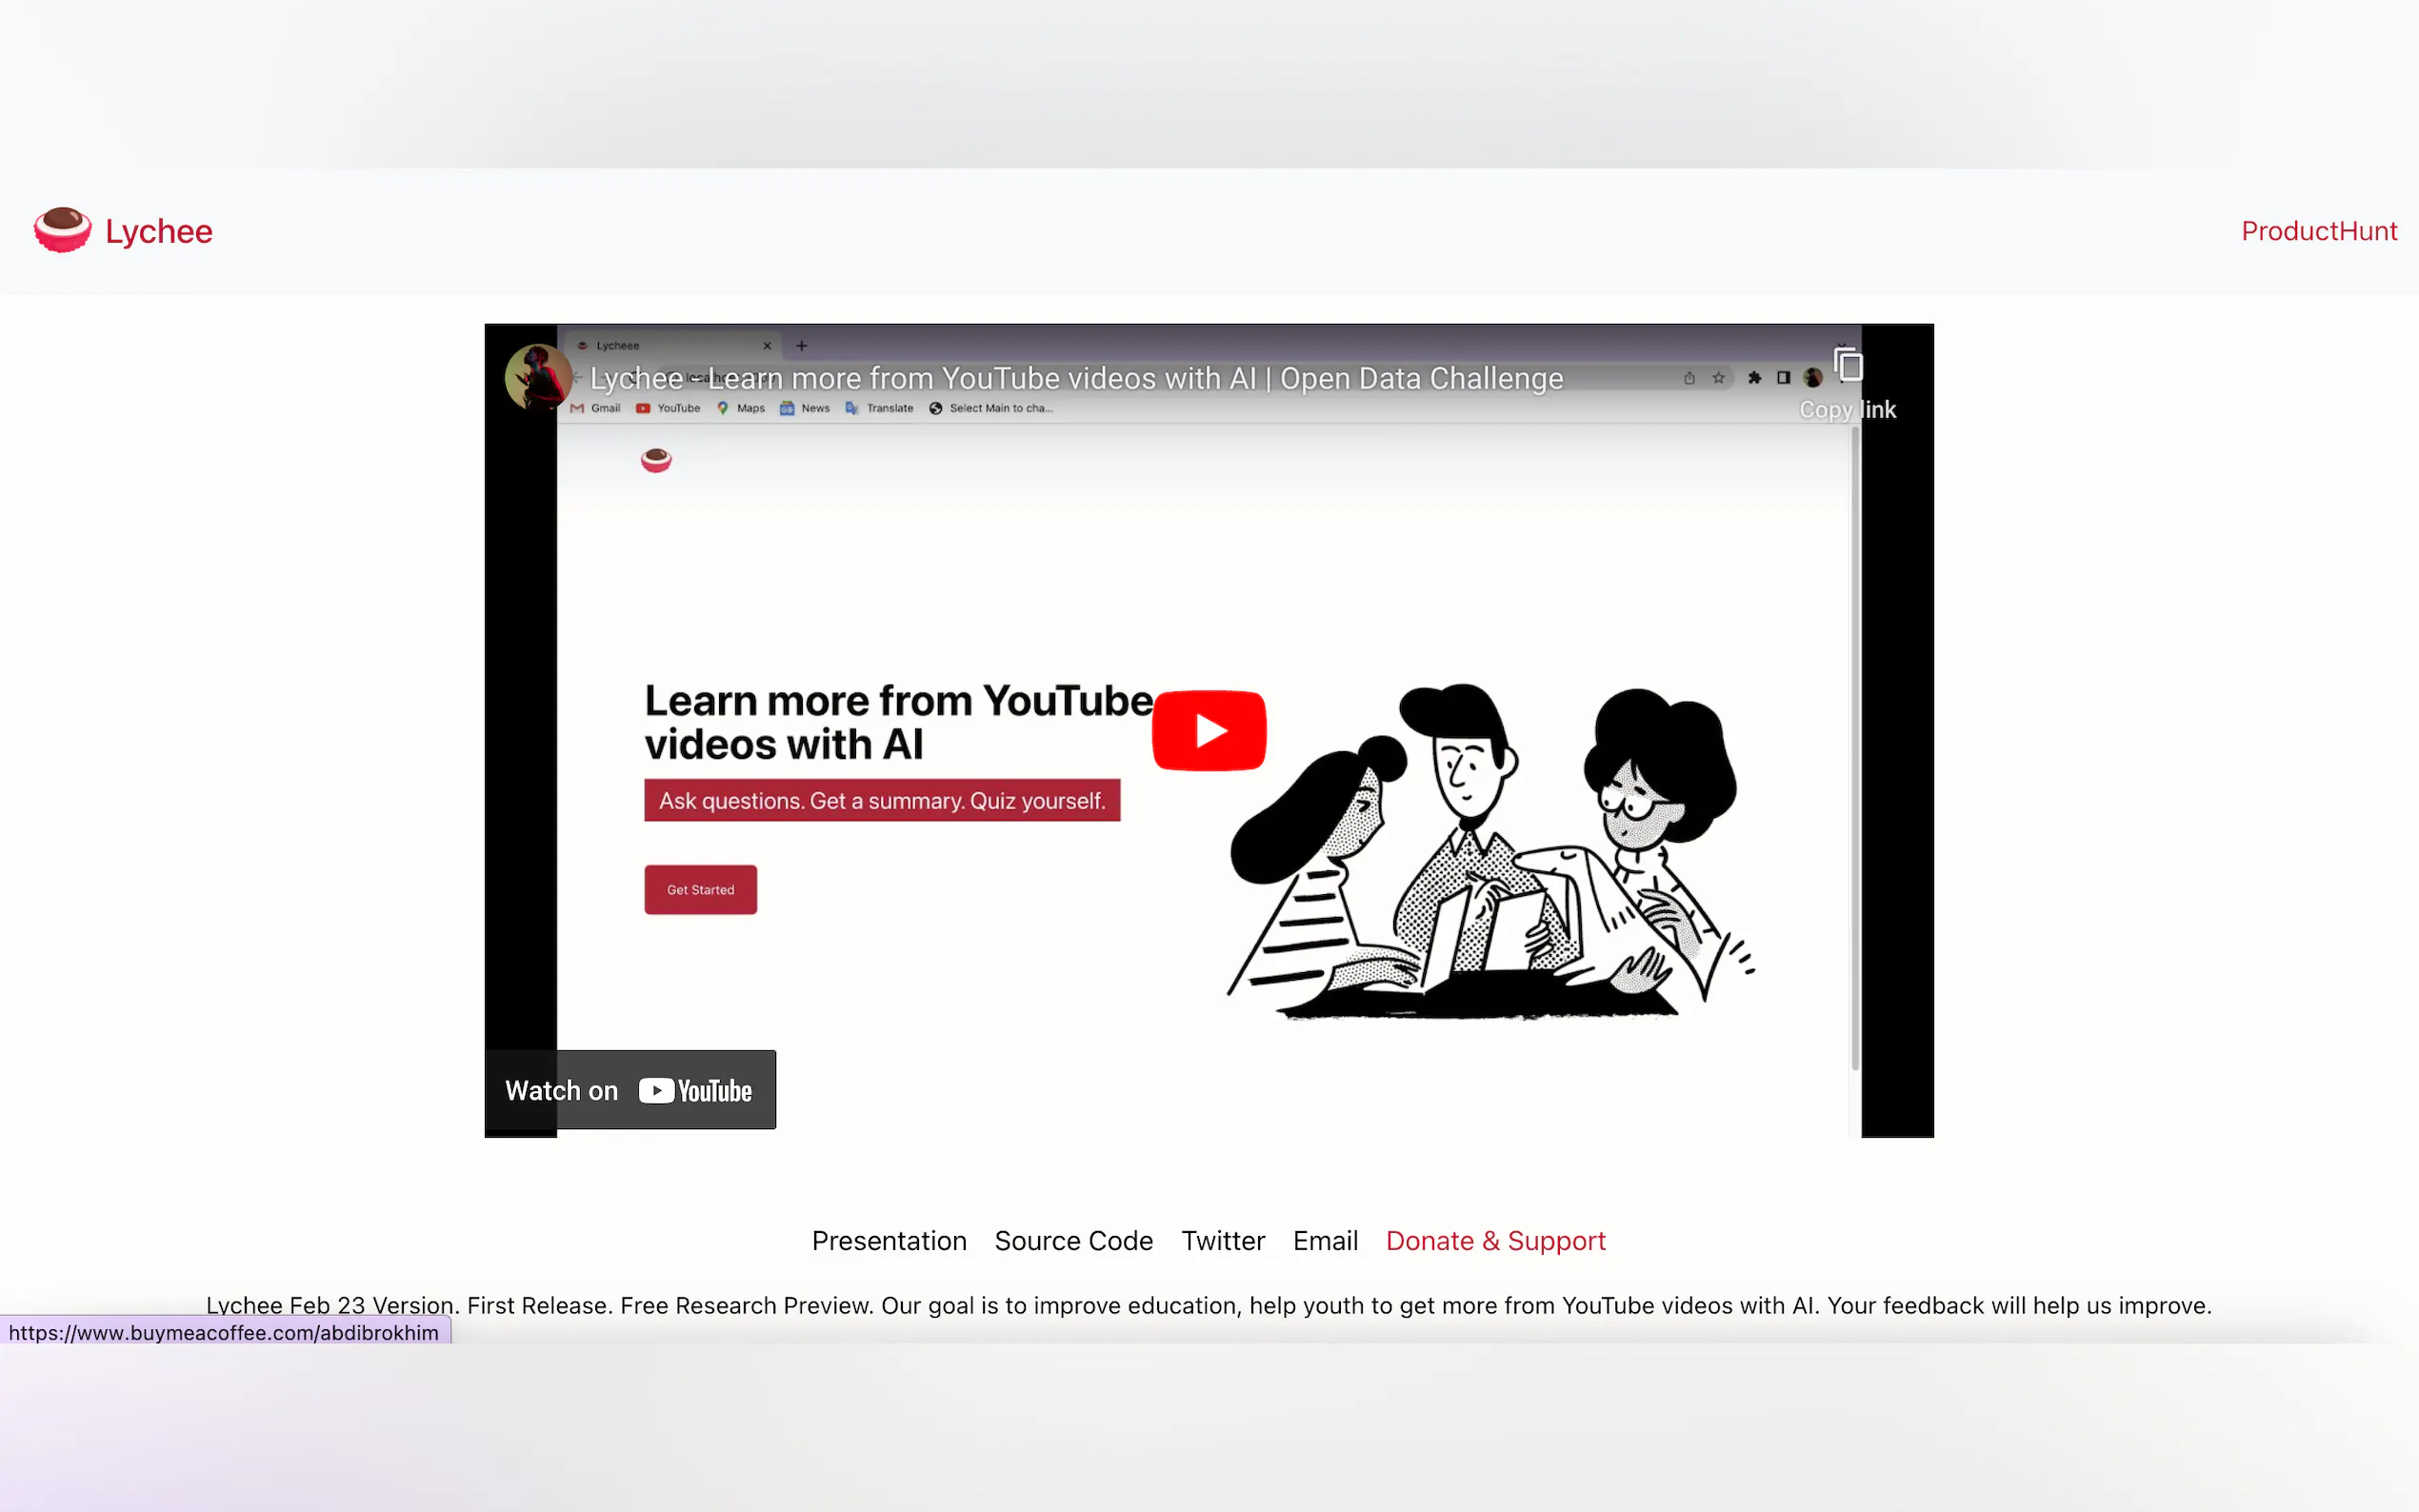Click the three-people illustration in video

[1490, 850]
